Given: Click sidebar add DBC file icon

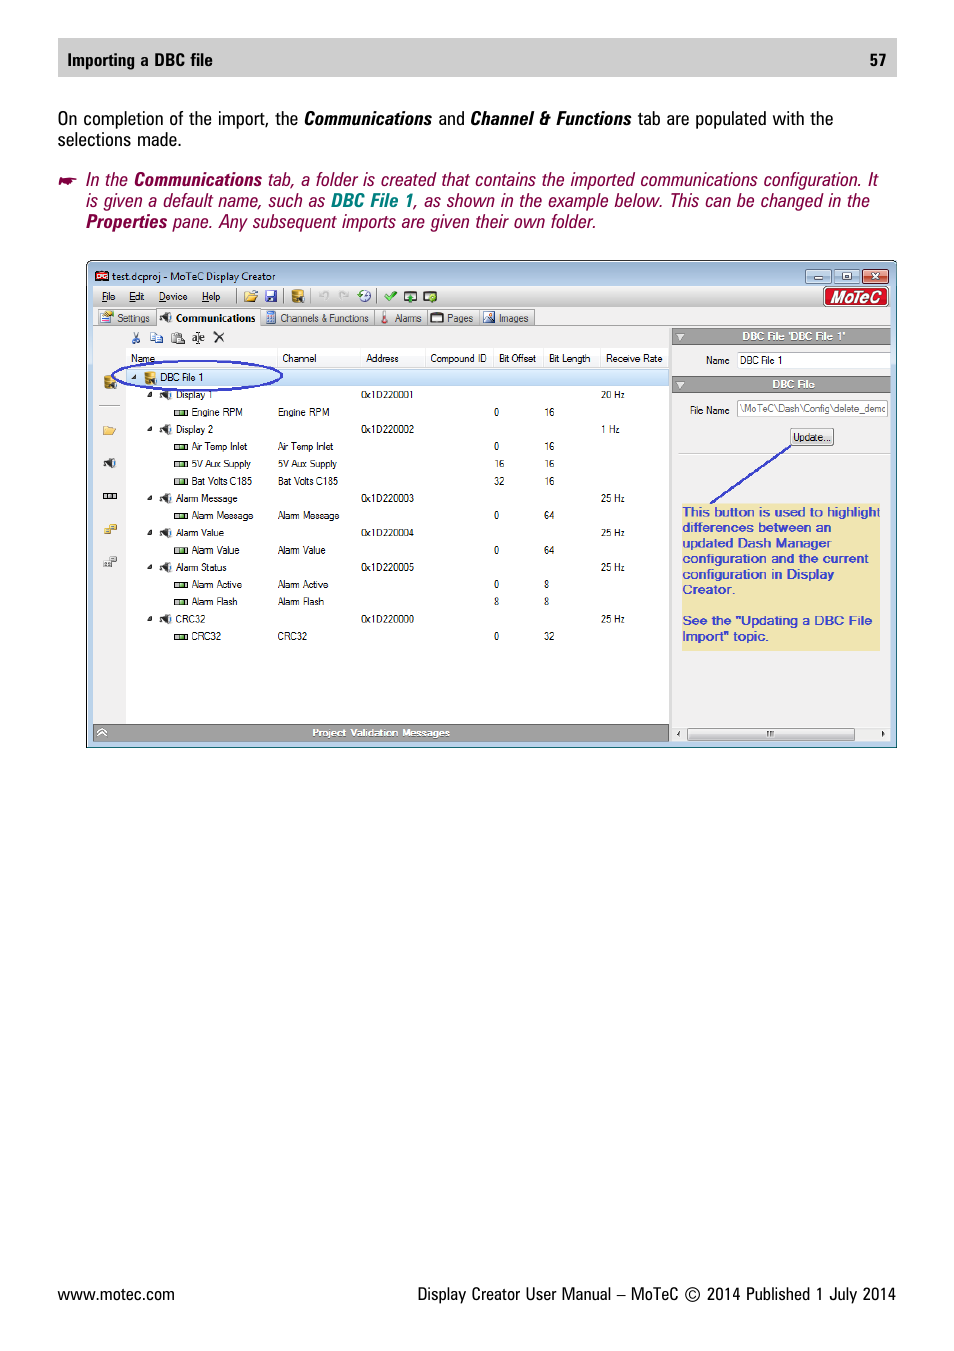Looking at the screenshot, I should 110,382.
